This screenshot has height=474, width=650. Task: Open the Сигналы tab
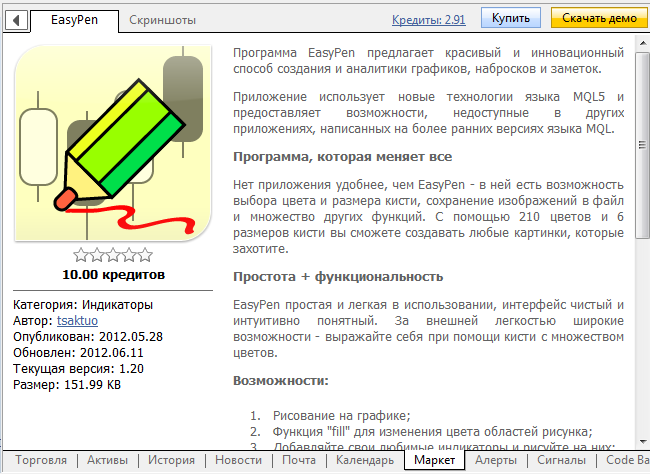pyautogui.click(x=561, y=460)
